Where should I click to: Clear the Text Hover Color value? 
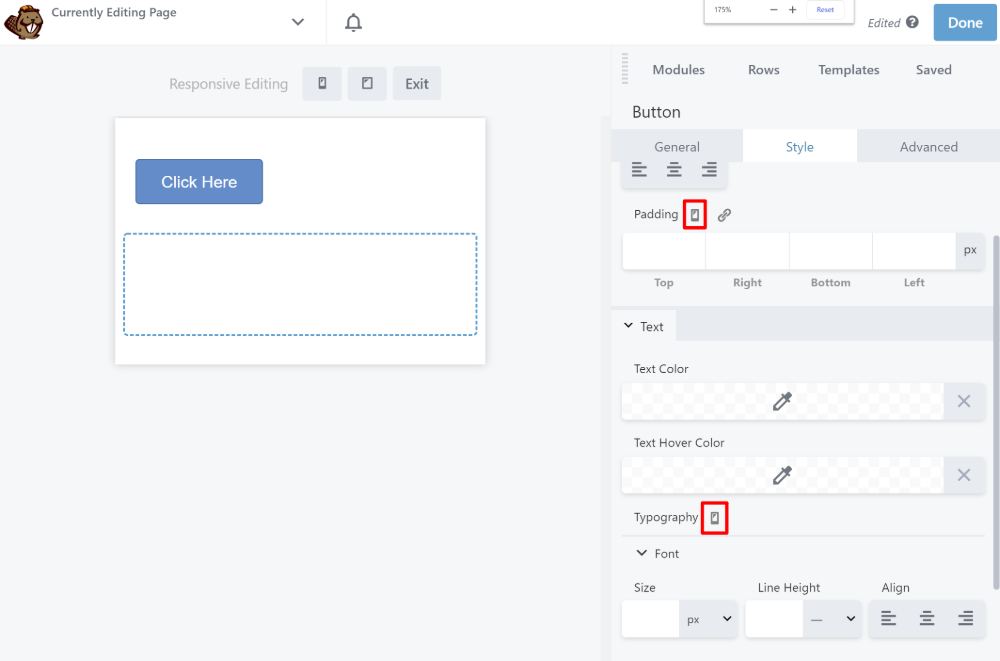[x=964, y=475]
